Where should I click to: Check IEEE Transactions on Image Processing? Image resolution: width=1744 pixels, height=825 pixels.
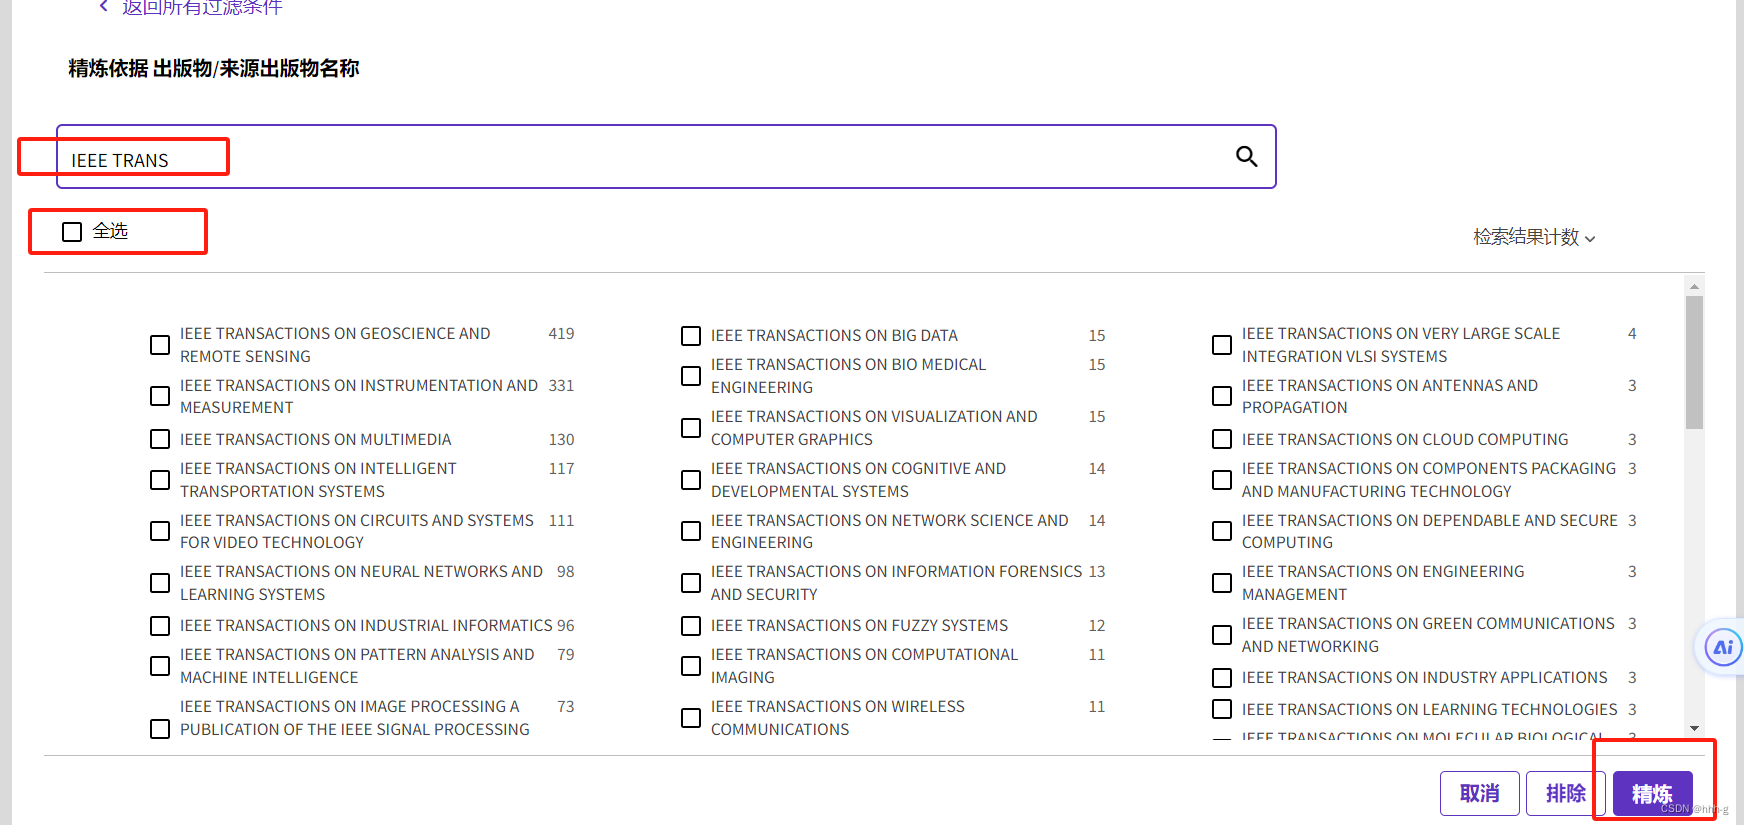pyautogui.click(x=160, y=729)
